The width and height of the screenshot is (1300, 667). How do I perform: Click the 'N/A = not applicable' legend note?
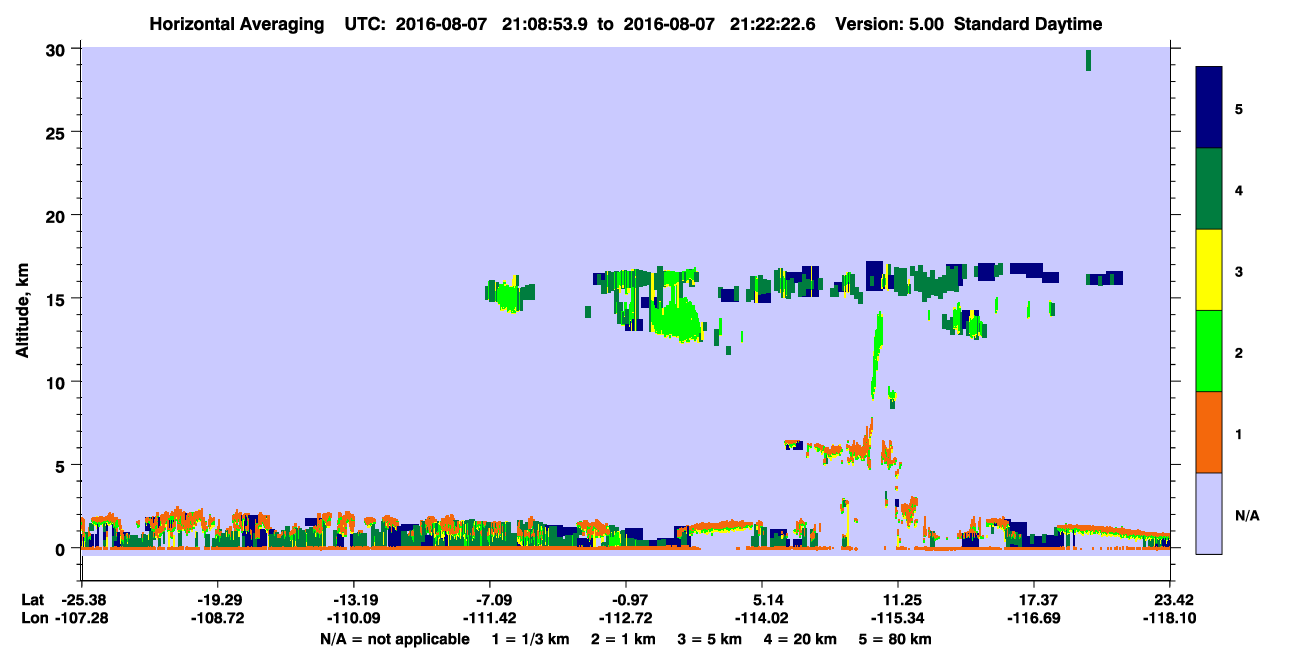coord(394,639)
